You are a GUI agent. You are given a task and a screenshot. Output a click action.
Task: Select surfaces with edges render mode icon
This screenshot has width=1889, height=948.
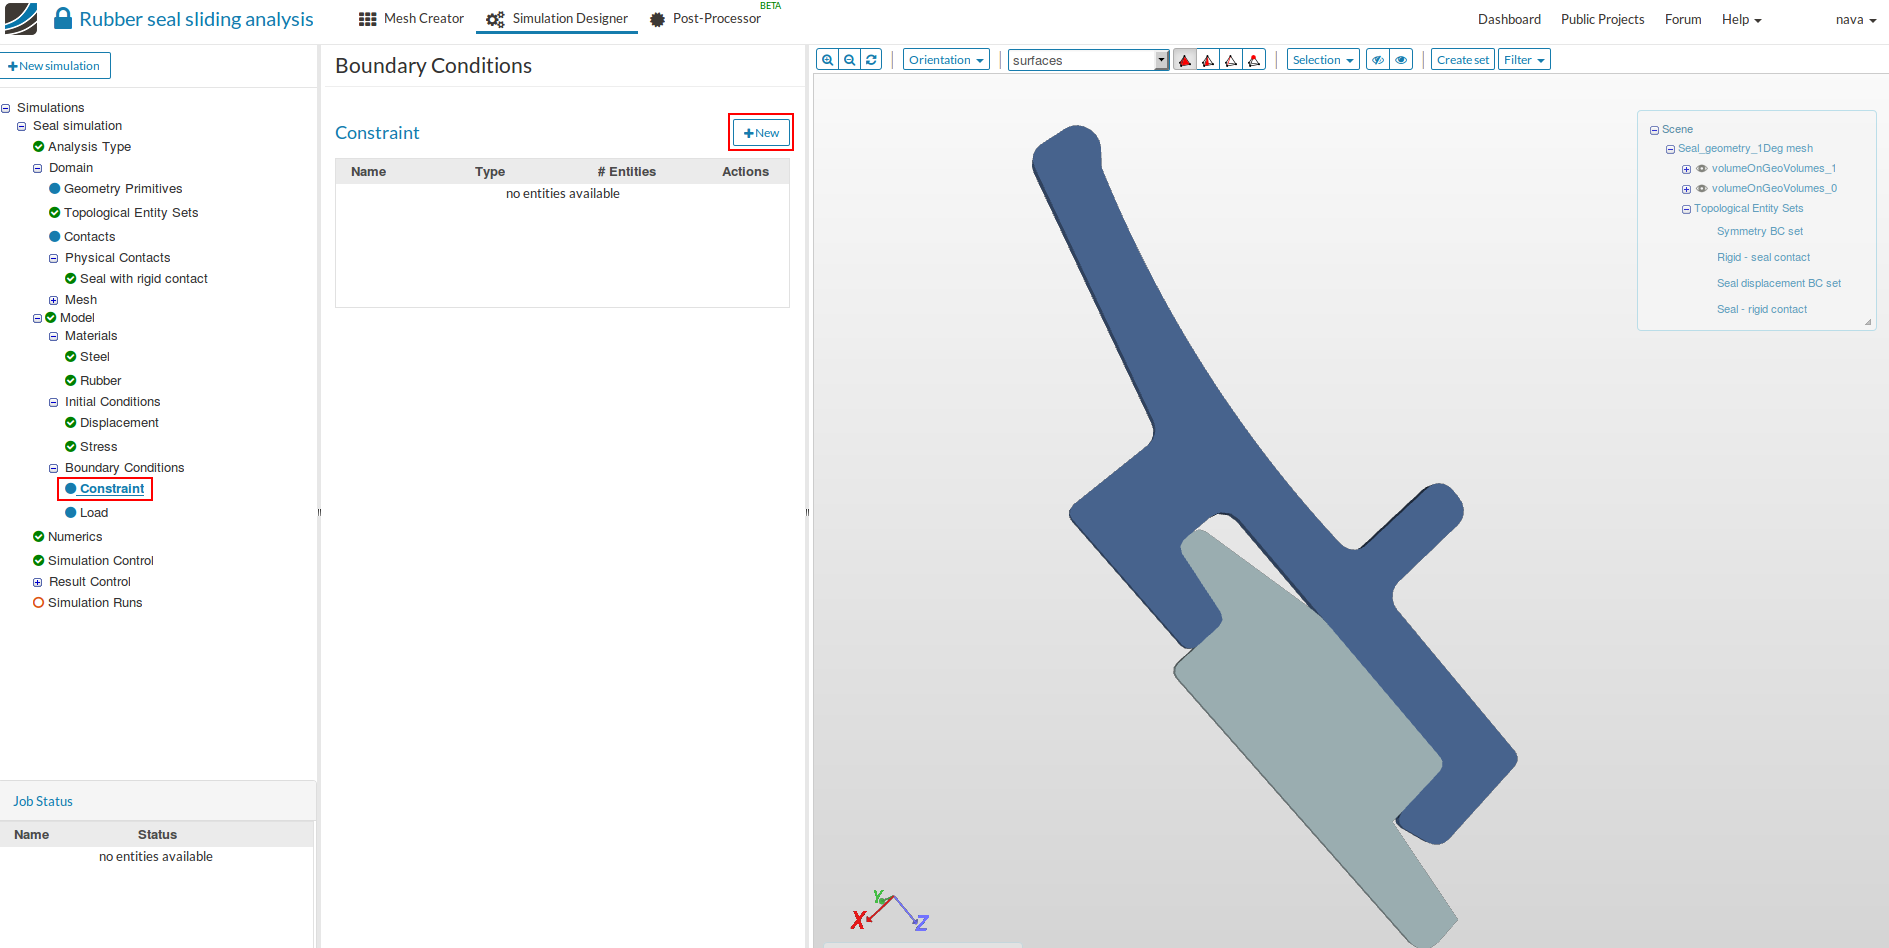coord(1208,60)
